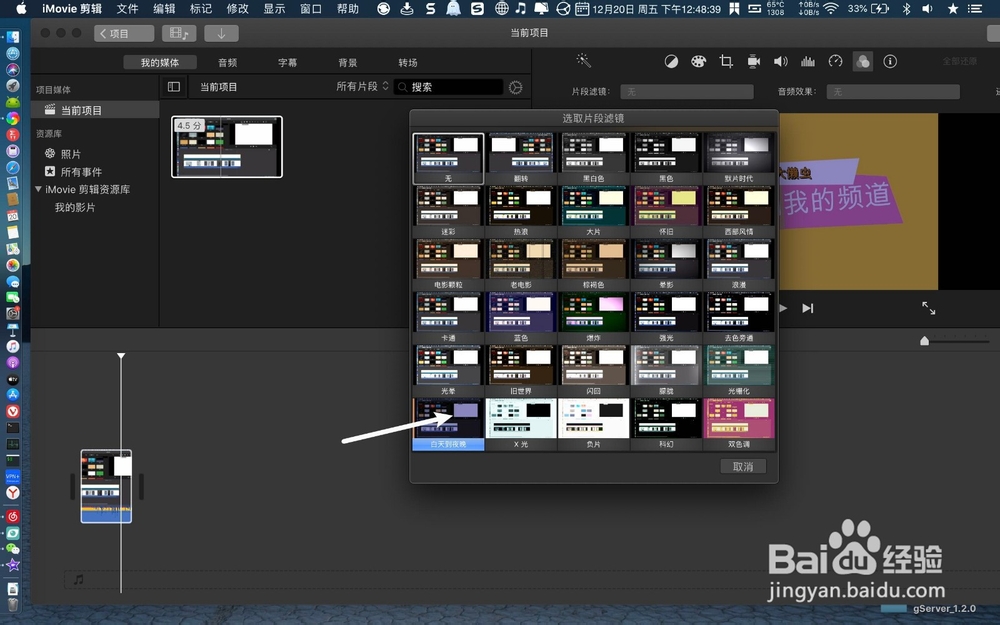Choose the X 光 filter

coord(521,423)
